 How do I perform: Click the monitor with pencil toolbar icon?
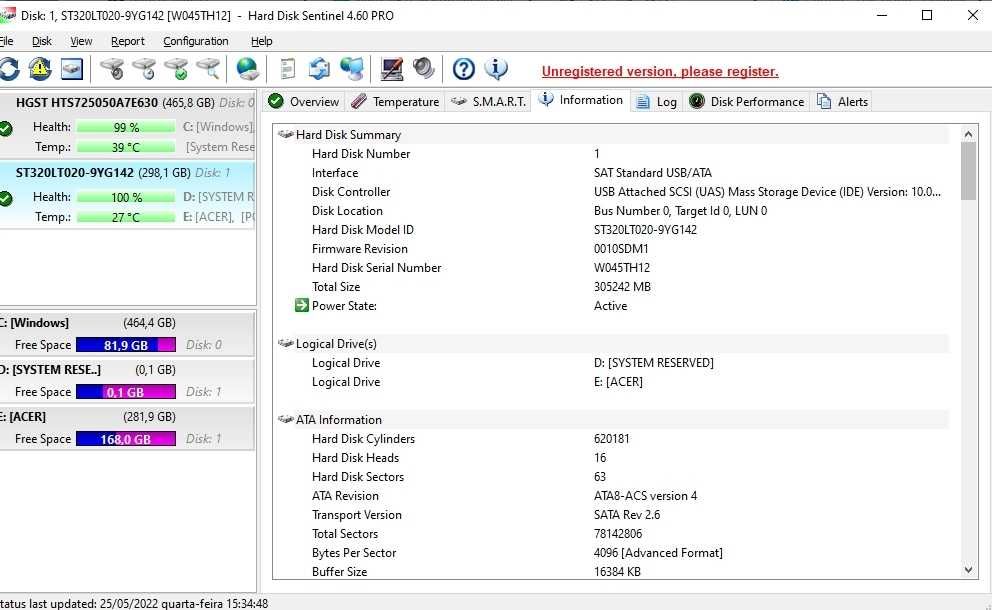pyautogui.click(x=392, y=69)
